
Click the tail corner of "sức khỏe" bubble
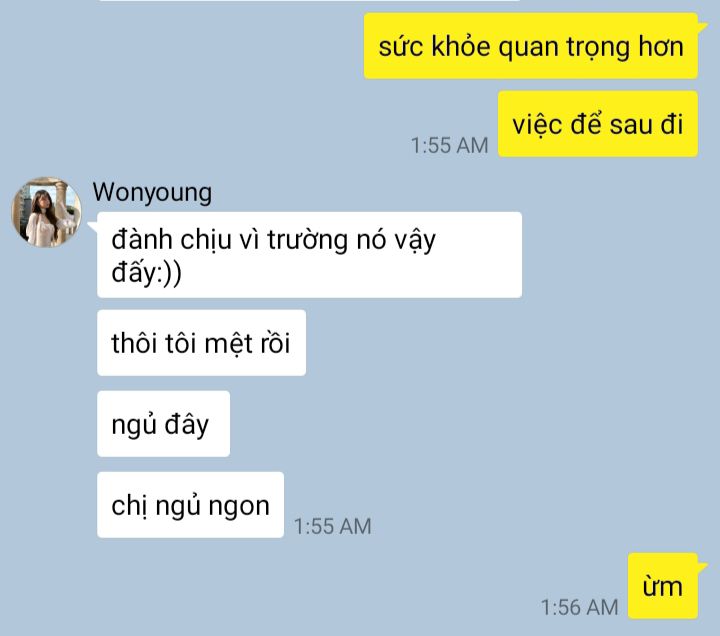[703, 26]
